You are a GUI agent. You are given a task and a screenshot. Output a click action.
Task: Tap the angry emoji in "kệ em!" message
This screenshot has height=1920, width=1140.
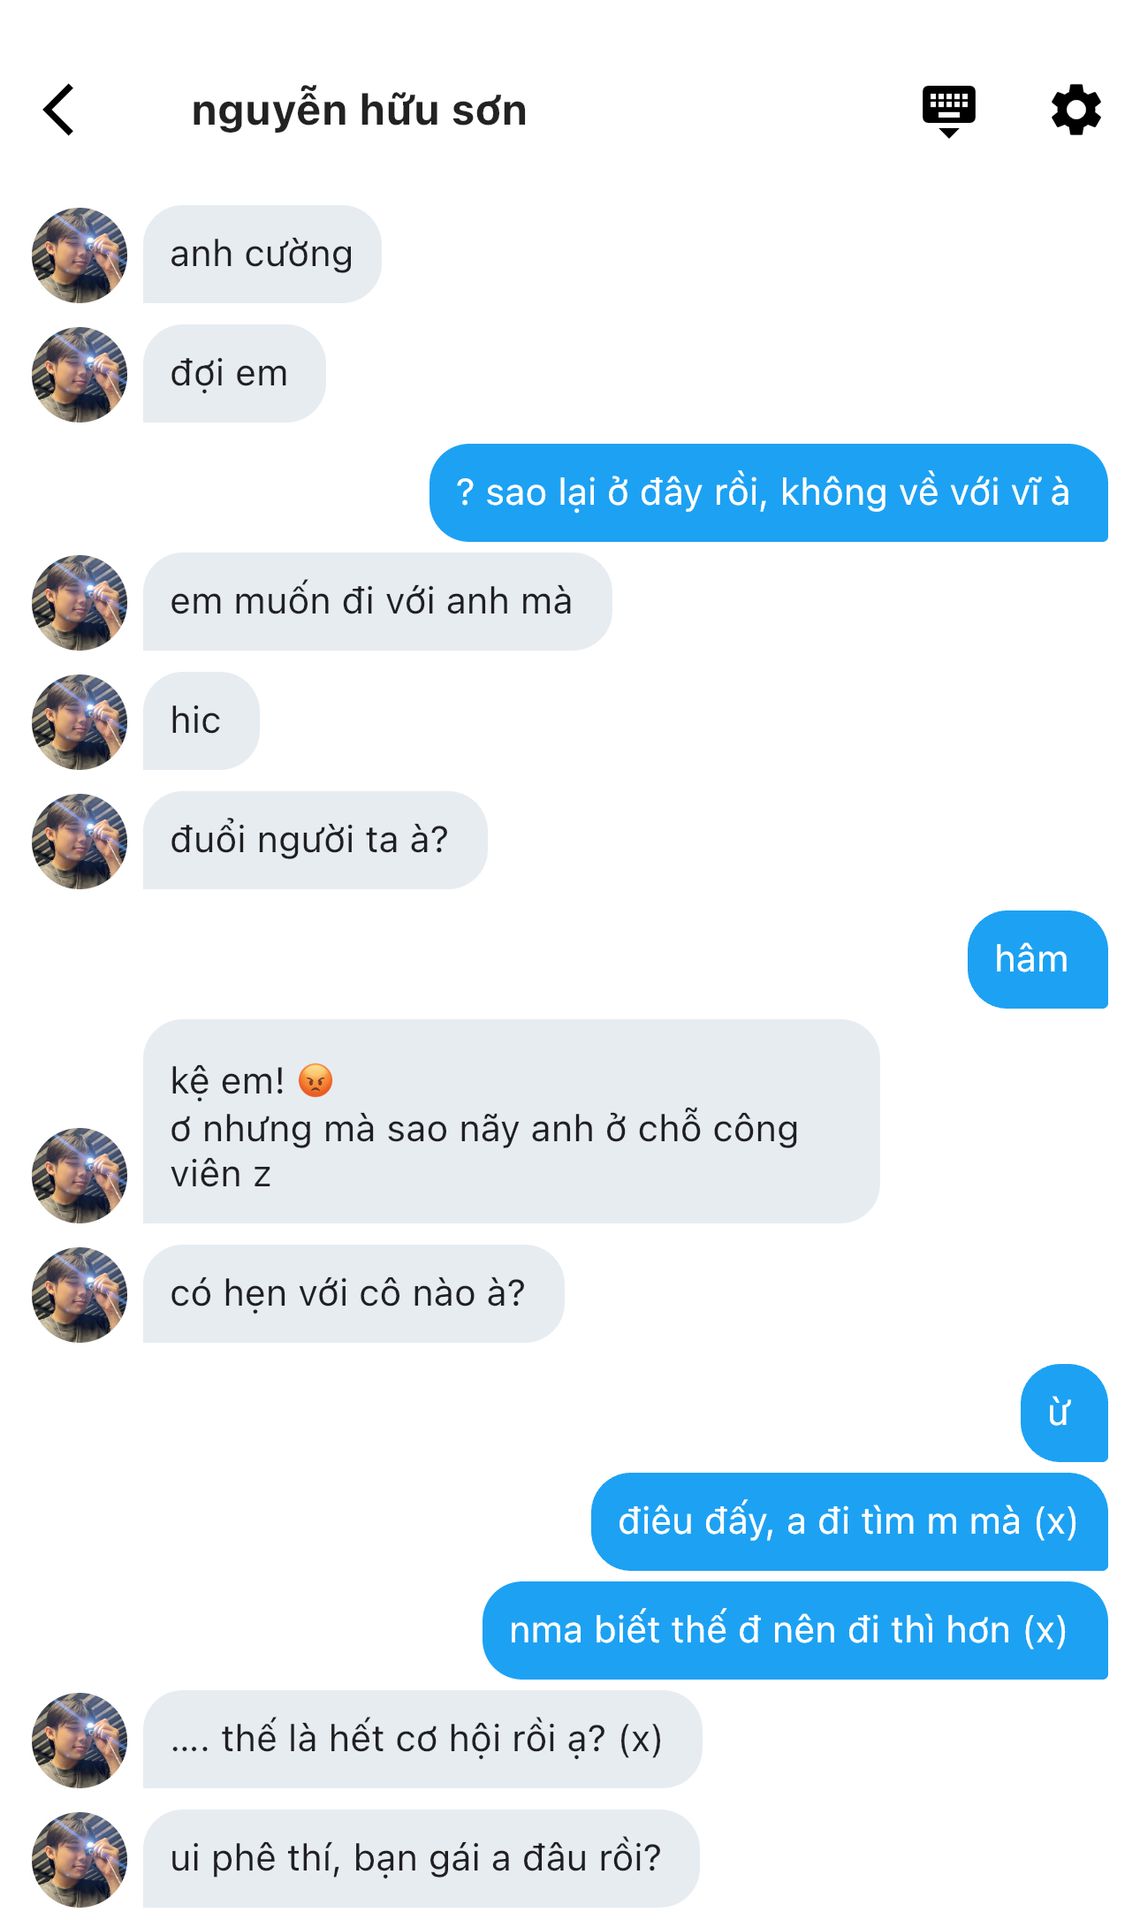point(316,1080)
